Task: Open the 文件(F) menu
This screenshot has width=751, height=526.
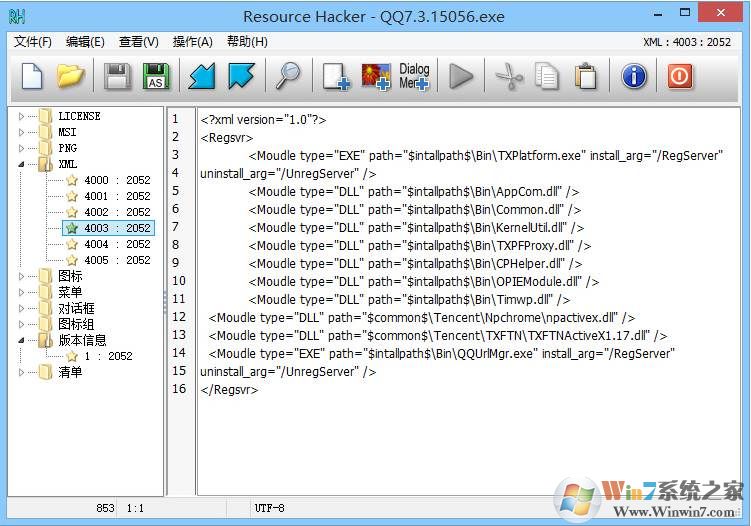Action: [x=33, y=42]
